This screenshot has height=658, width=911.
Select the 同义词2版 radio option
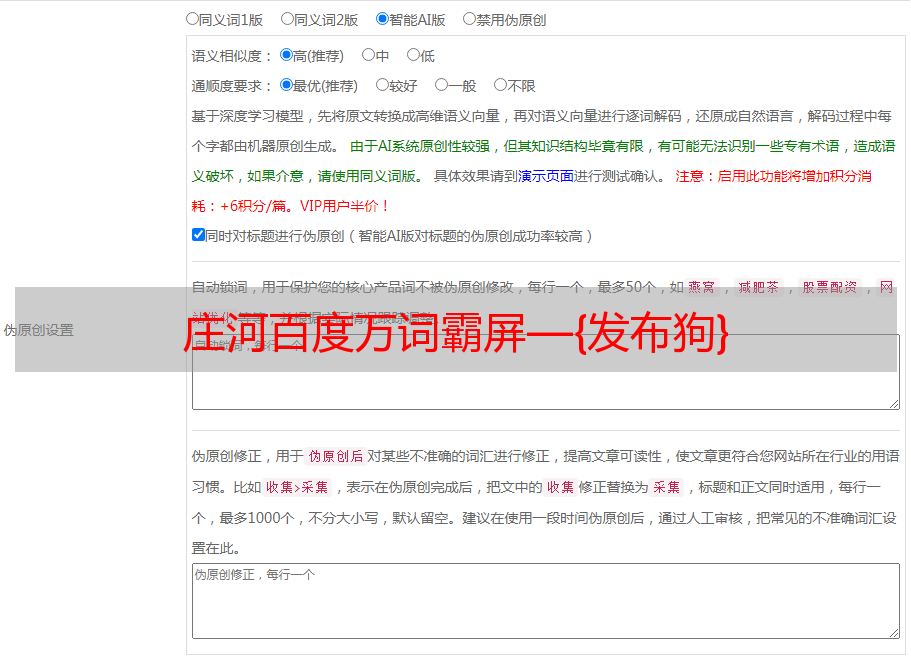click(287, 19)
